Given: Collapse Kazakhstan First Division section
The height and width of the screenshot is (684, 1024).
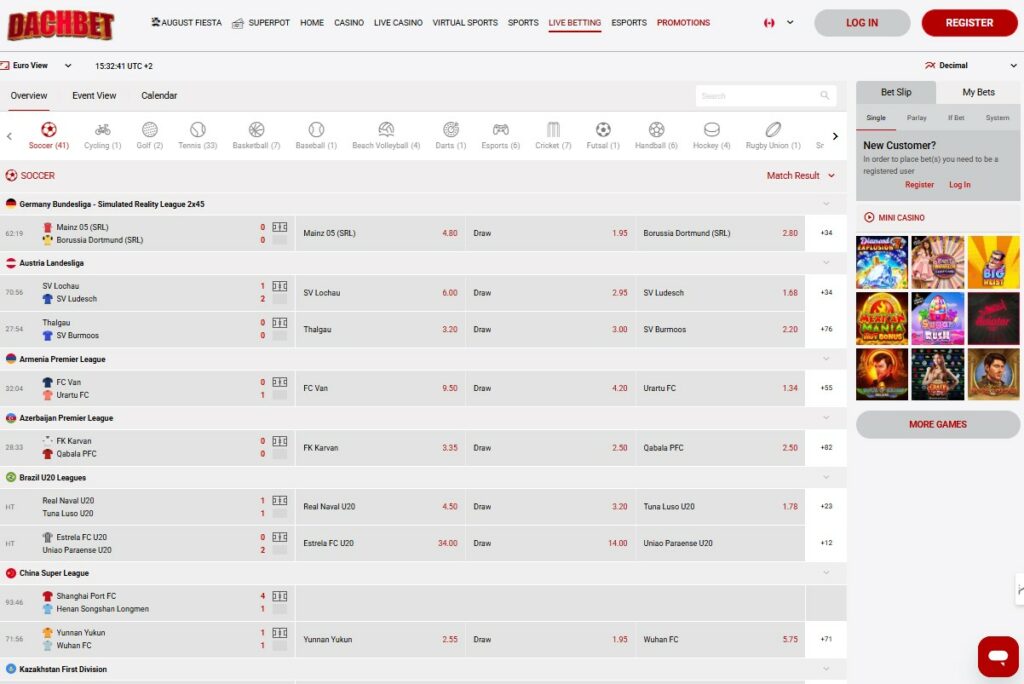Looking at the screenshot, I should [826, 668].
